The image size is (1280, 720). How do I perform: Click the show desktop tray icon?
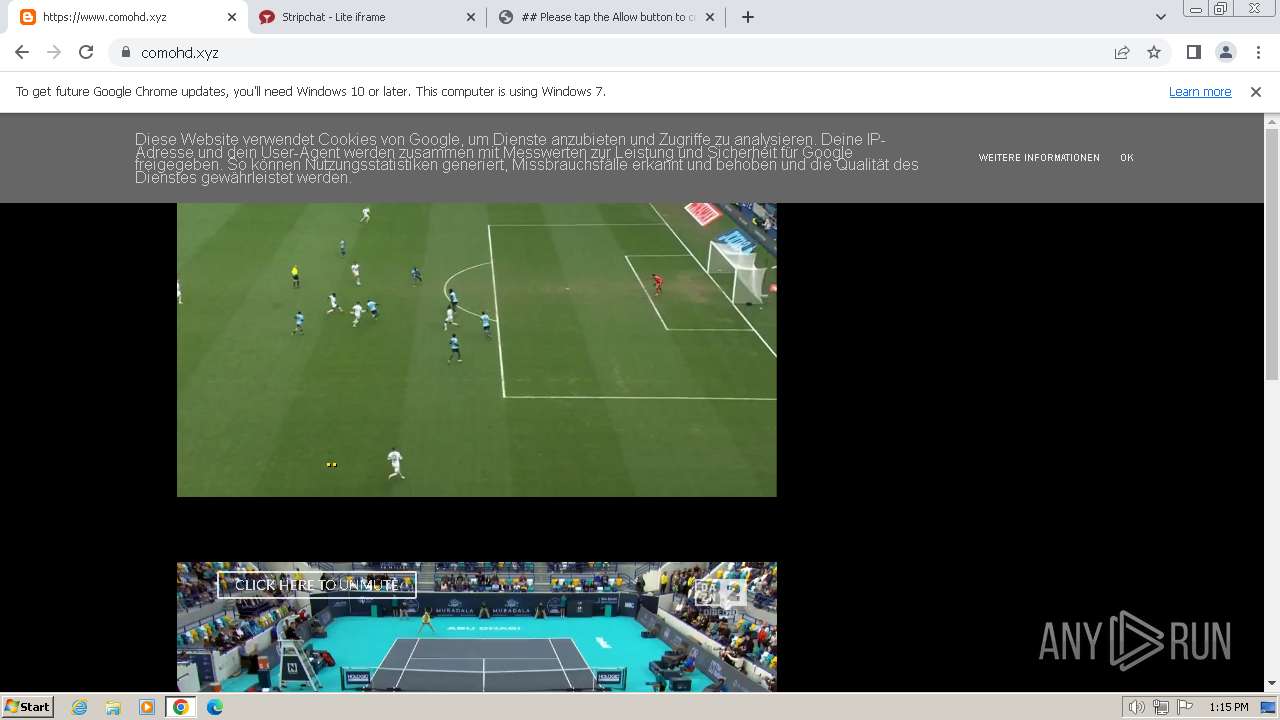tap(1268, 707)
